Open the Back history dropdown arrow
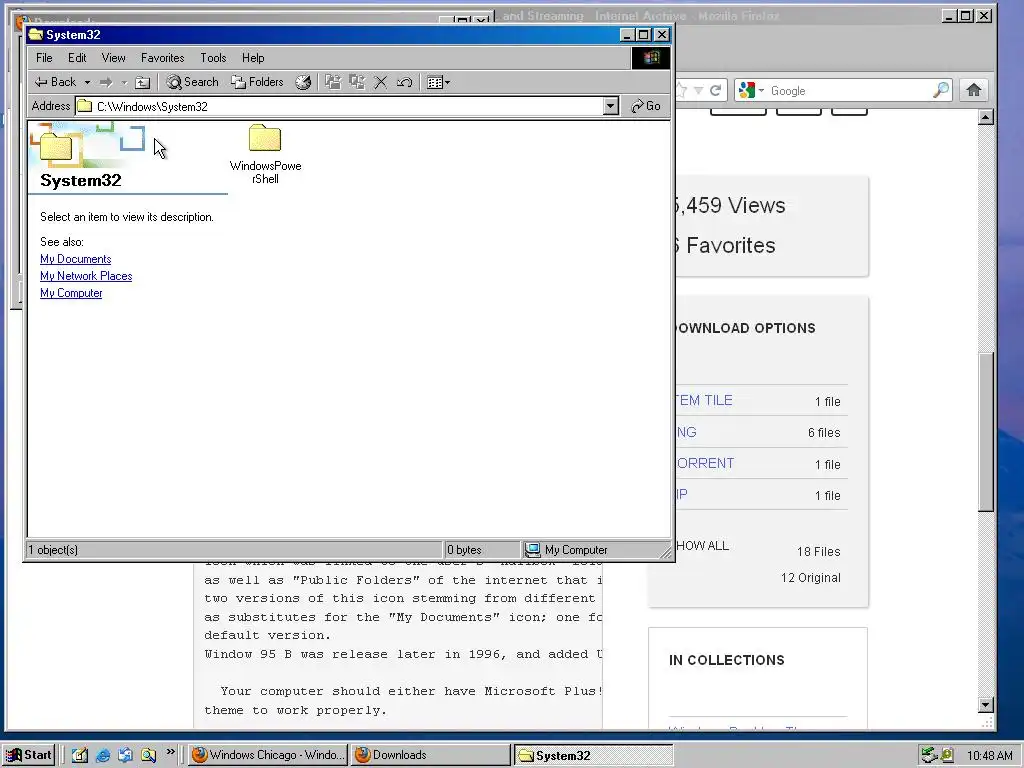Image resolution: width=1024 pixels, height=768 pixels. tap(87, 82)
